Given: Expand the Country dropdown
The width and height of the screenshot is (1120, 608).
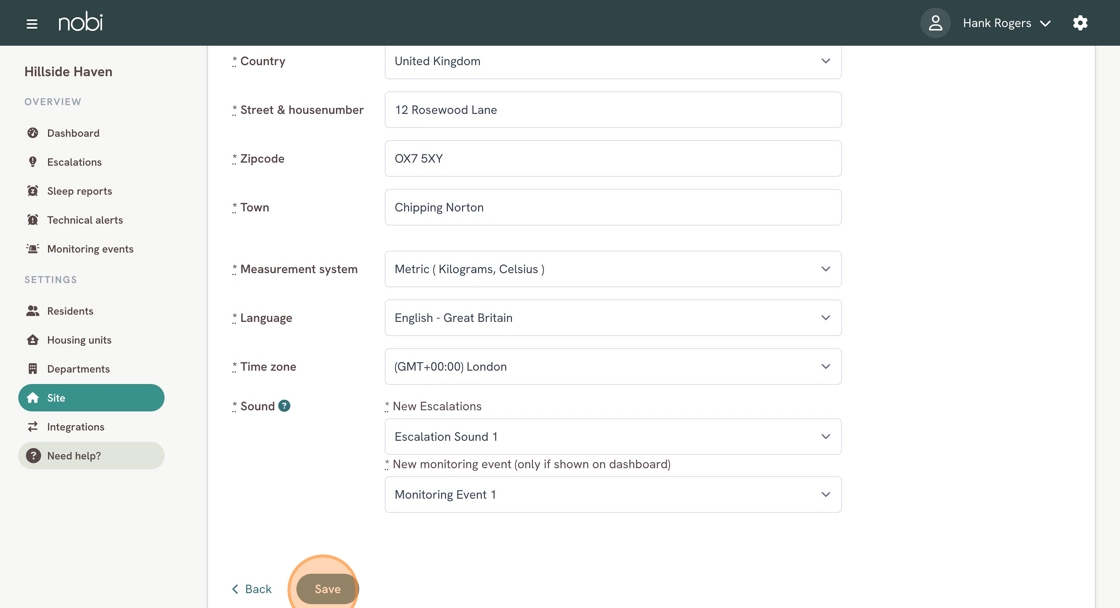Looking at the screenshot, I should click(612, 61).
